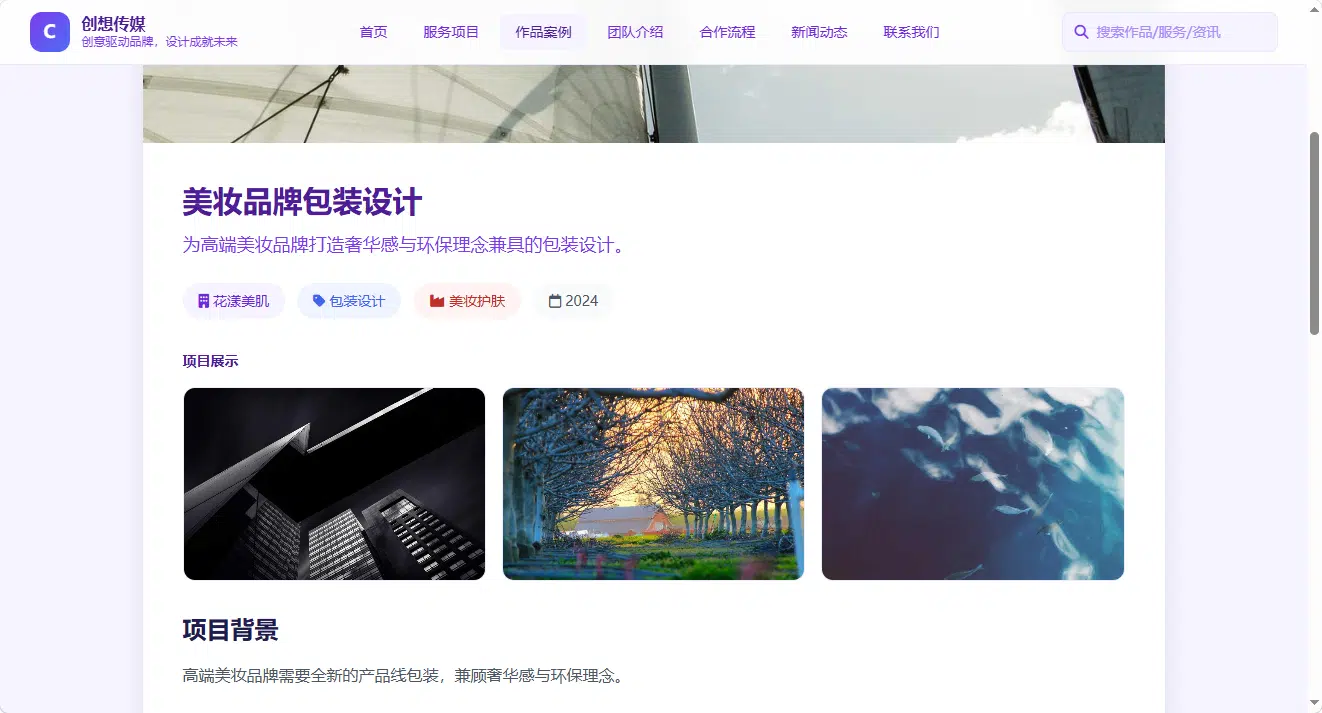This screenshot has width=1322, height=713.
Task: Open the tree-lined orchard path thumbnail
Action: pos(653,484)
